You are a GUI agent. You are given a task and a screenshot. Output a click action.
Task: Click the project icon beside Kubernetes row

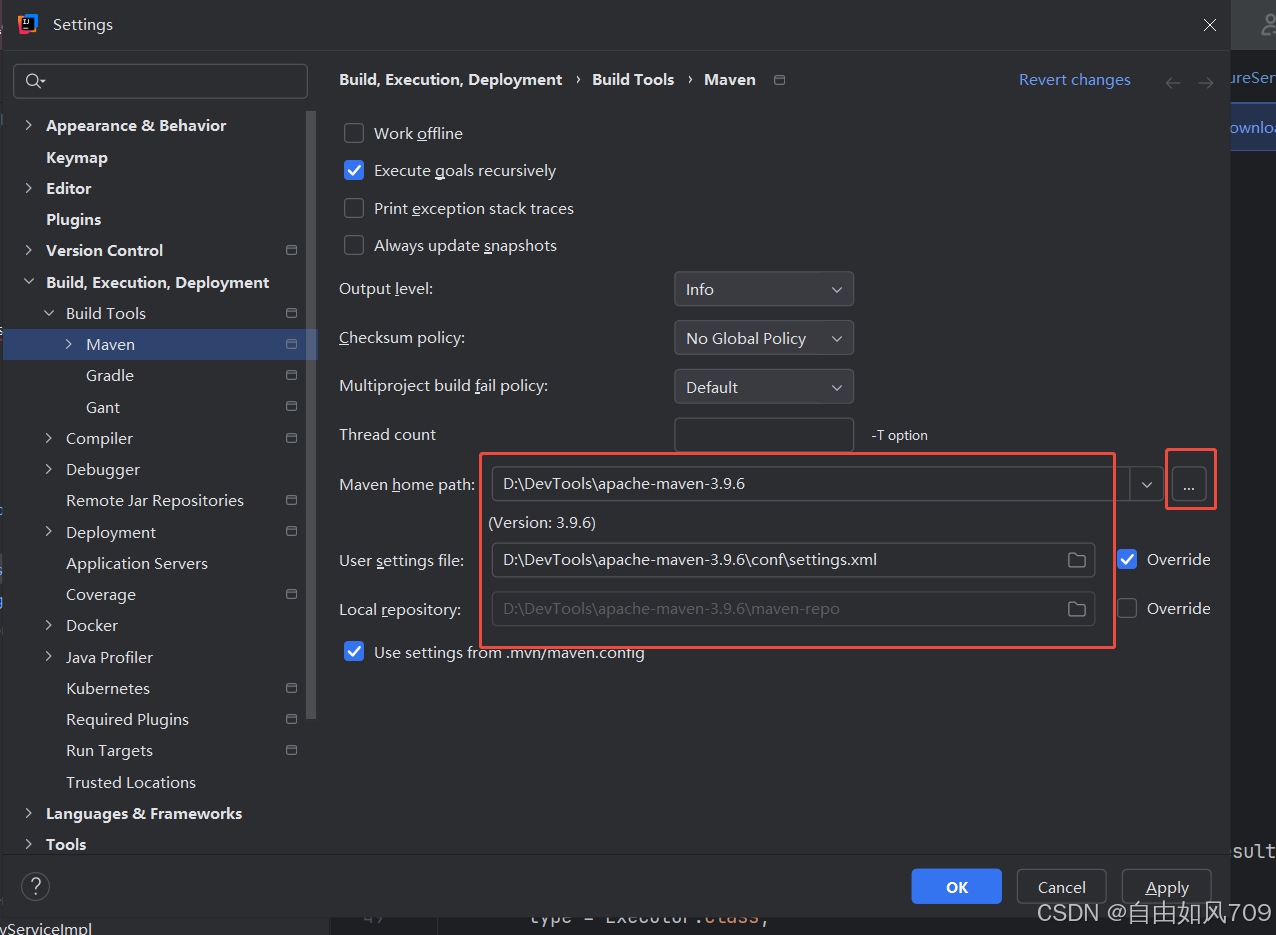point(291,688)
